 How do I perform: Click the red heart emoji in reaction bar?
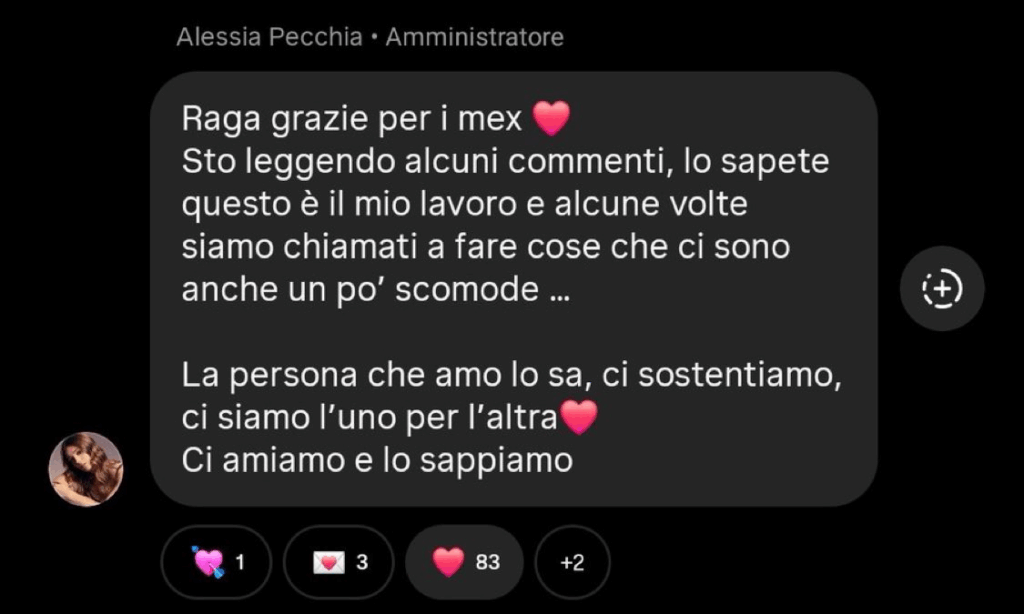(448, 562)
